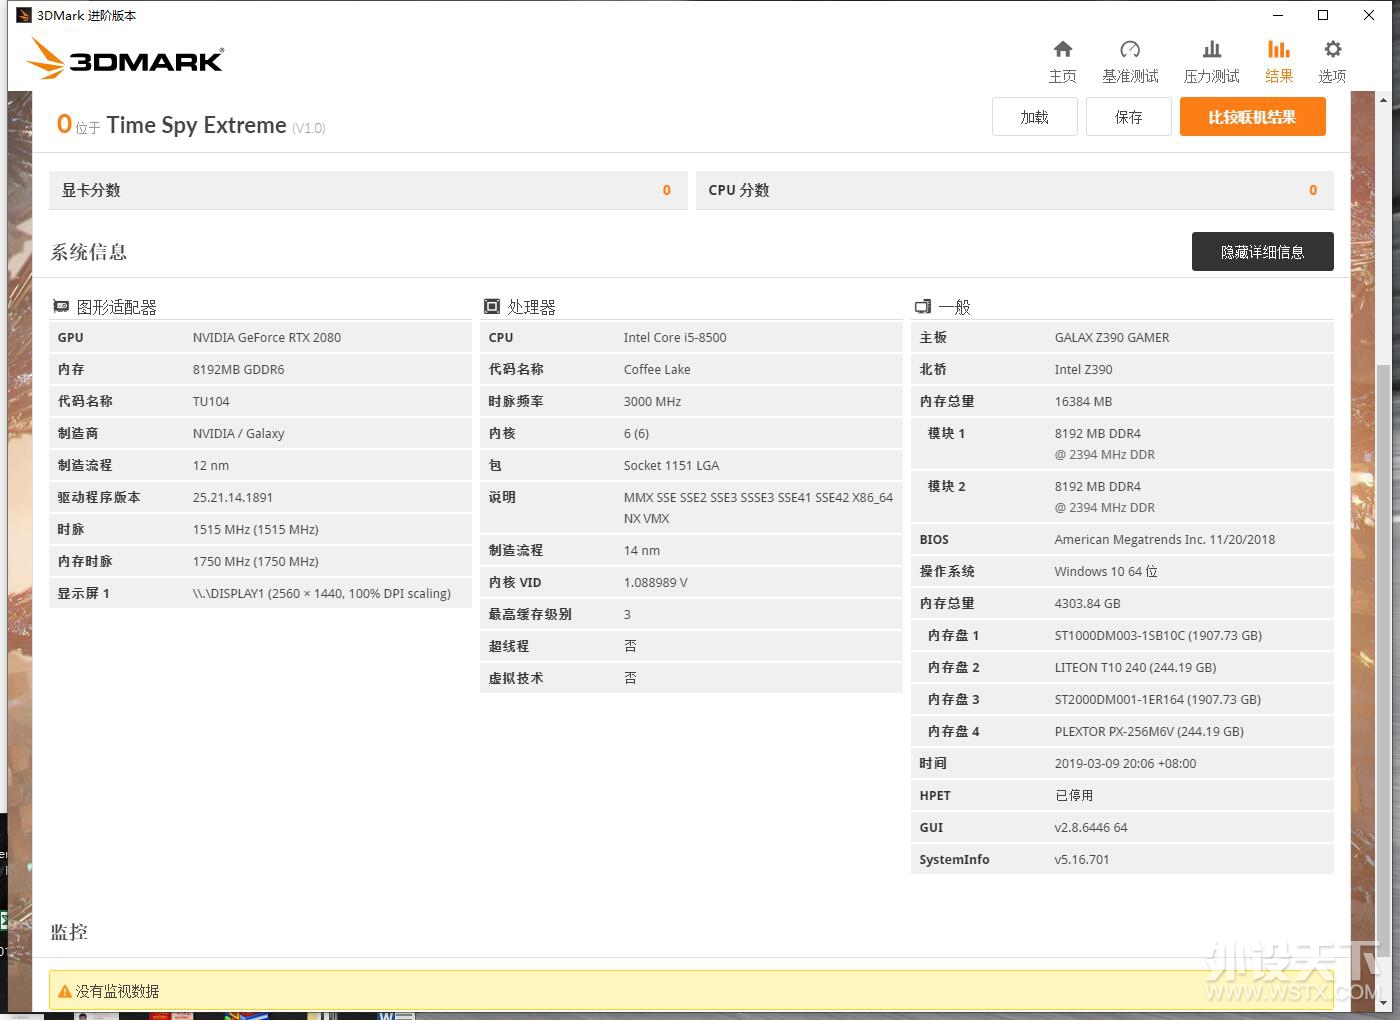Select the MMX SSE SSE2 instruction list

point(758,507)
